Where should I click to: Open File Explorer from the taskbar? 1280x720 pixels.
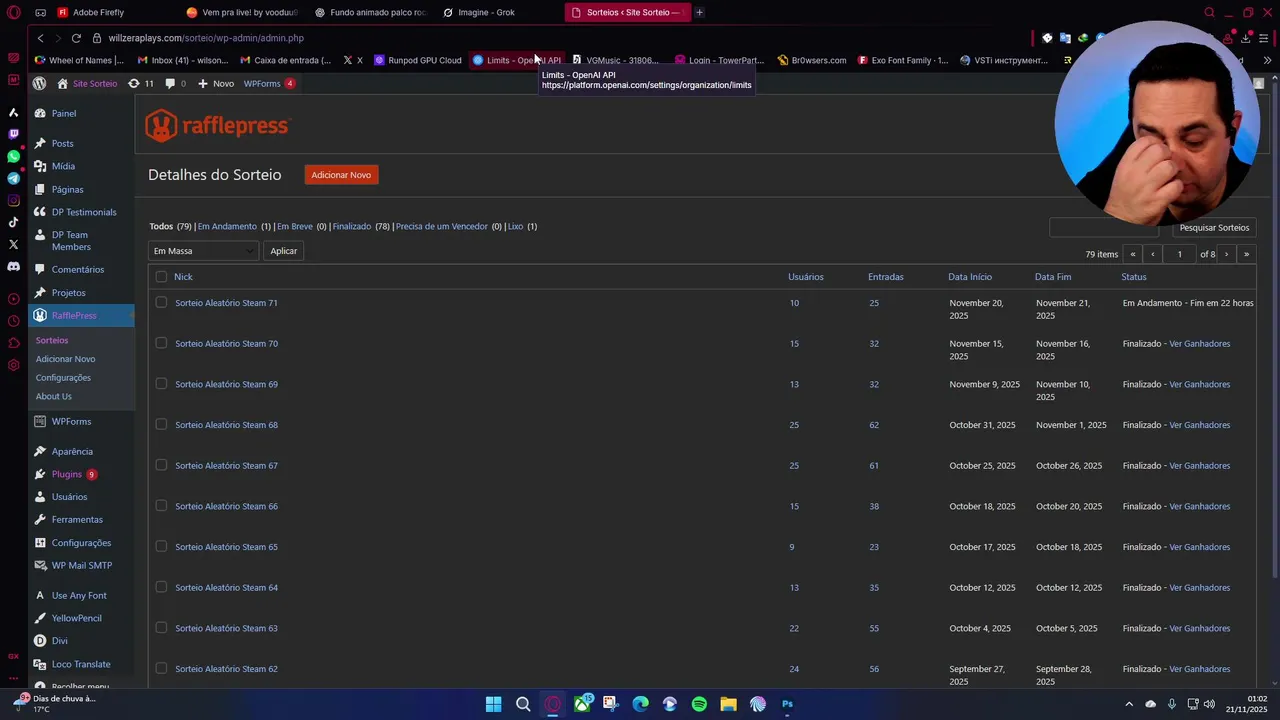click(x=728, y=704)
